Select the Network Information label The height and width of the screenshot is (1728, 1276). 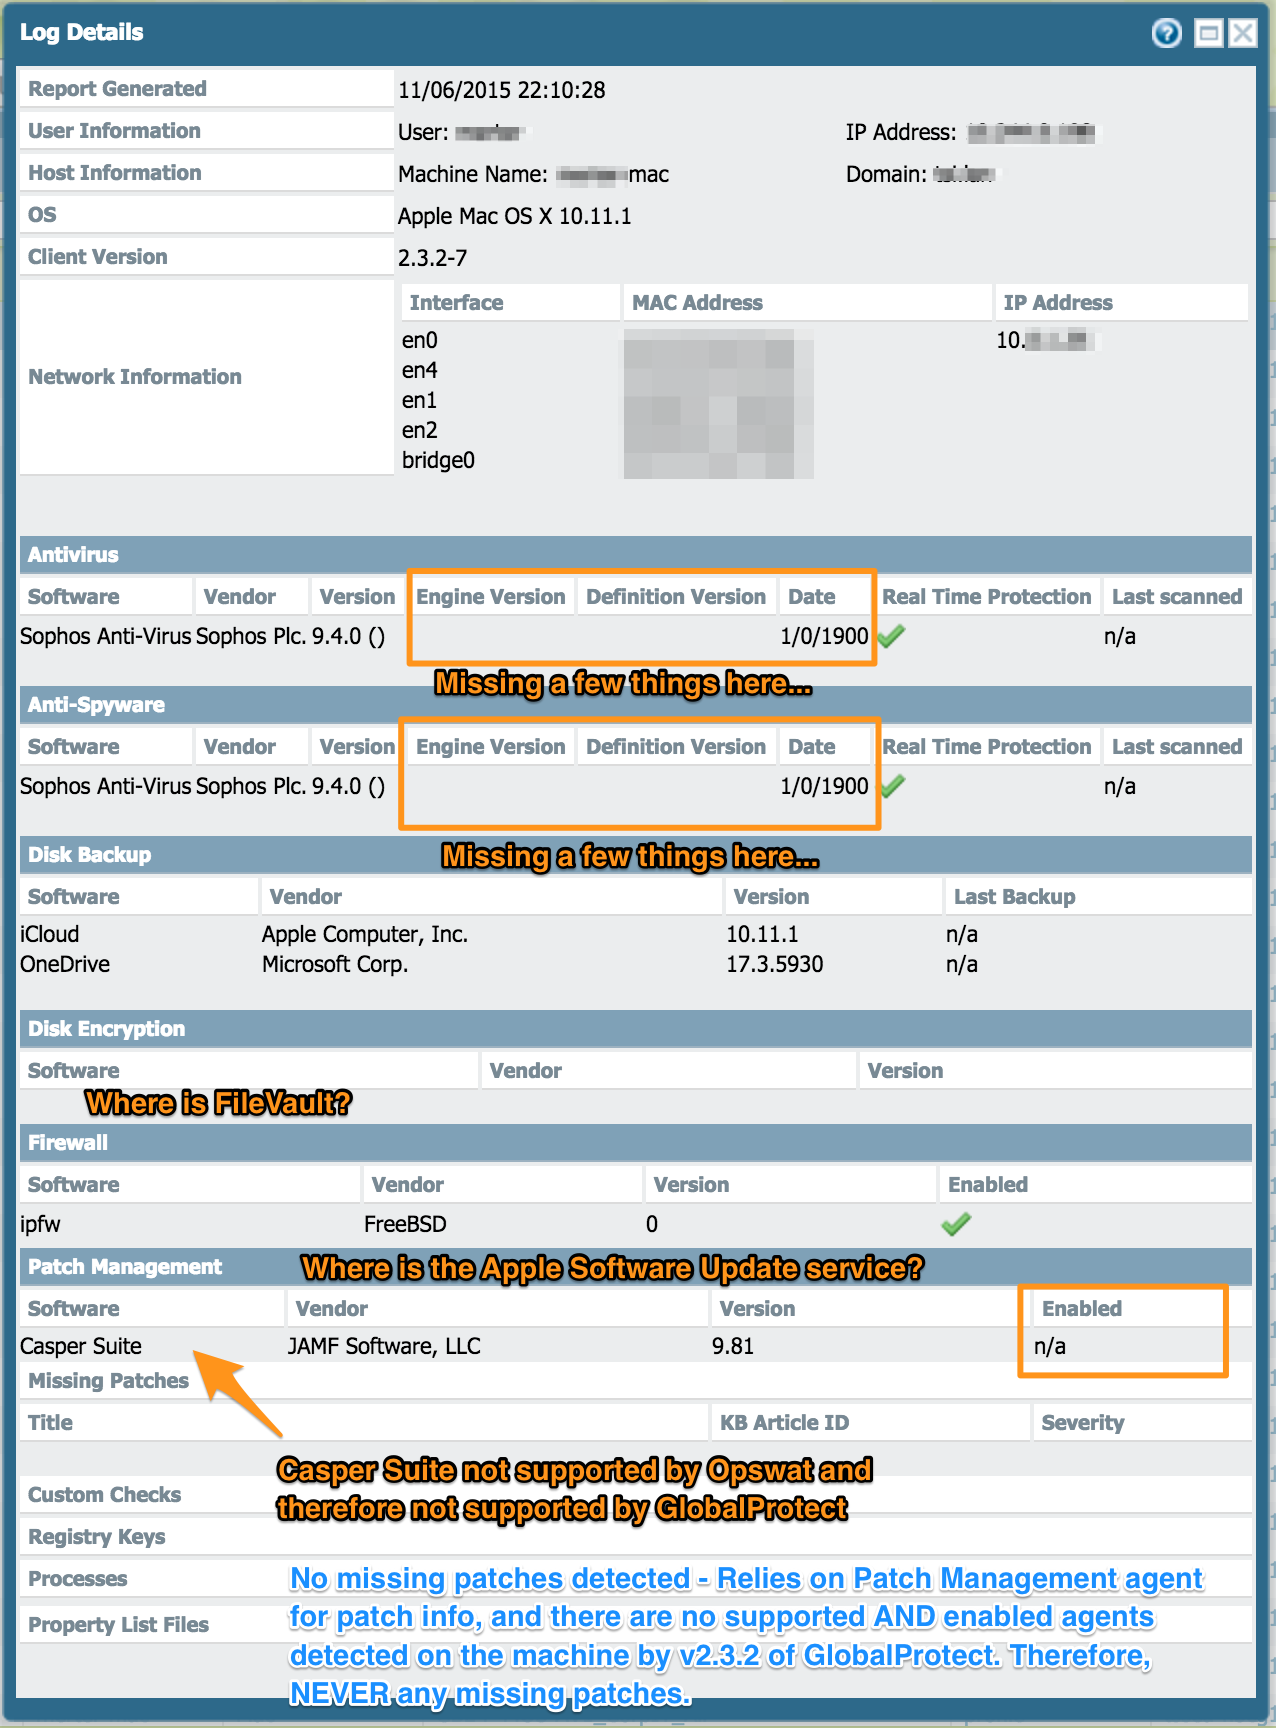pyautogui.click(x=135, y=376)
